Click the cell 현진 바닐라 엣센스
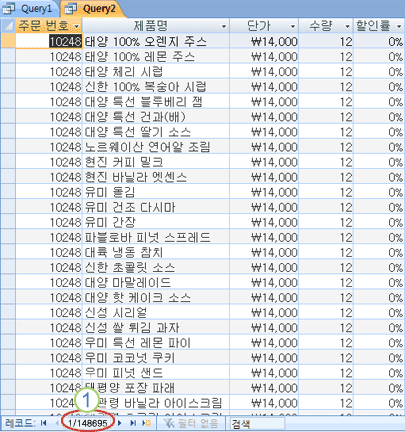The image size is (405, 432). [156, 177]
